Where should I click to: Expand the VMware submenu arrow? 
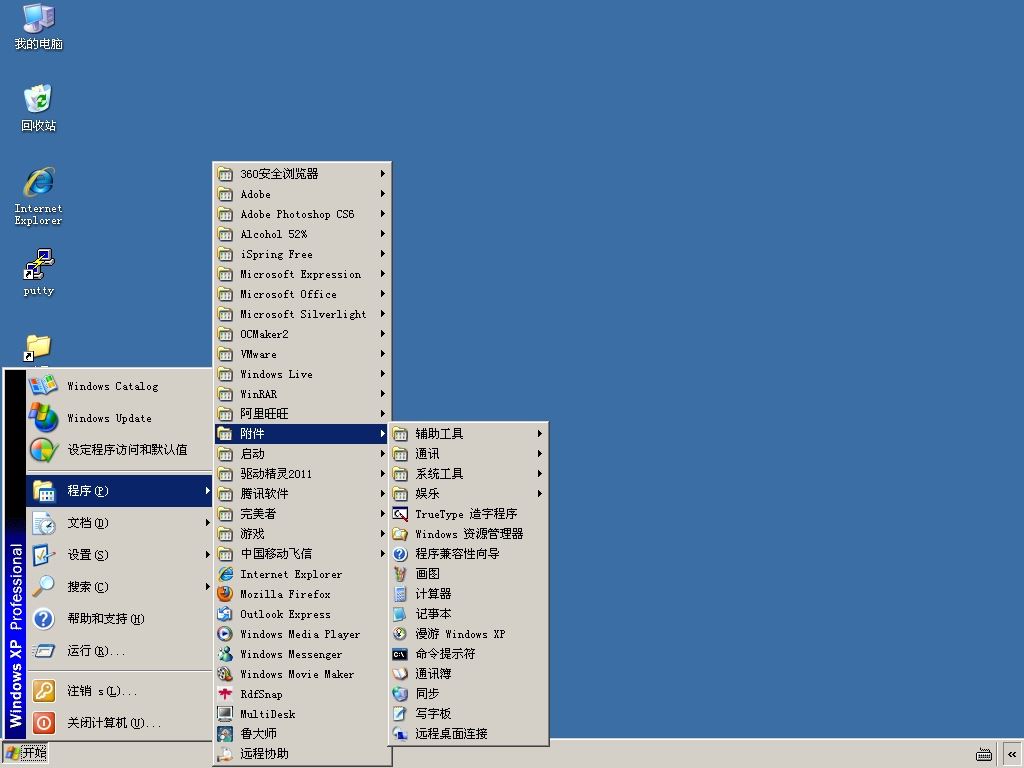[x=383, y=354]
